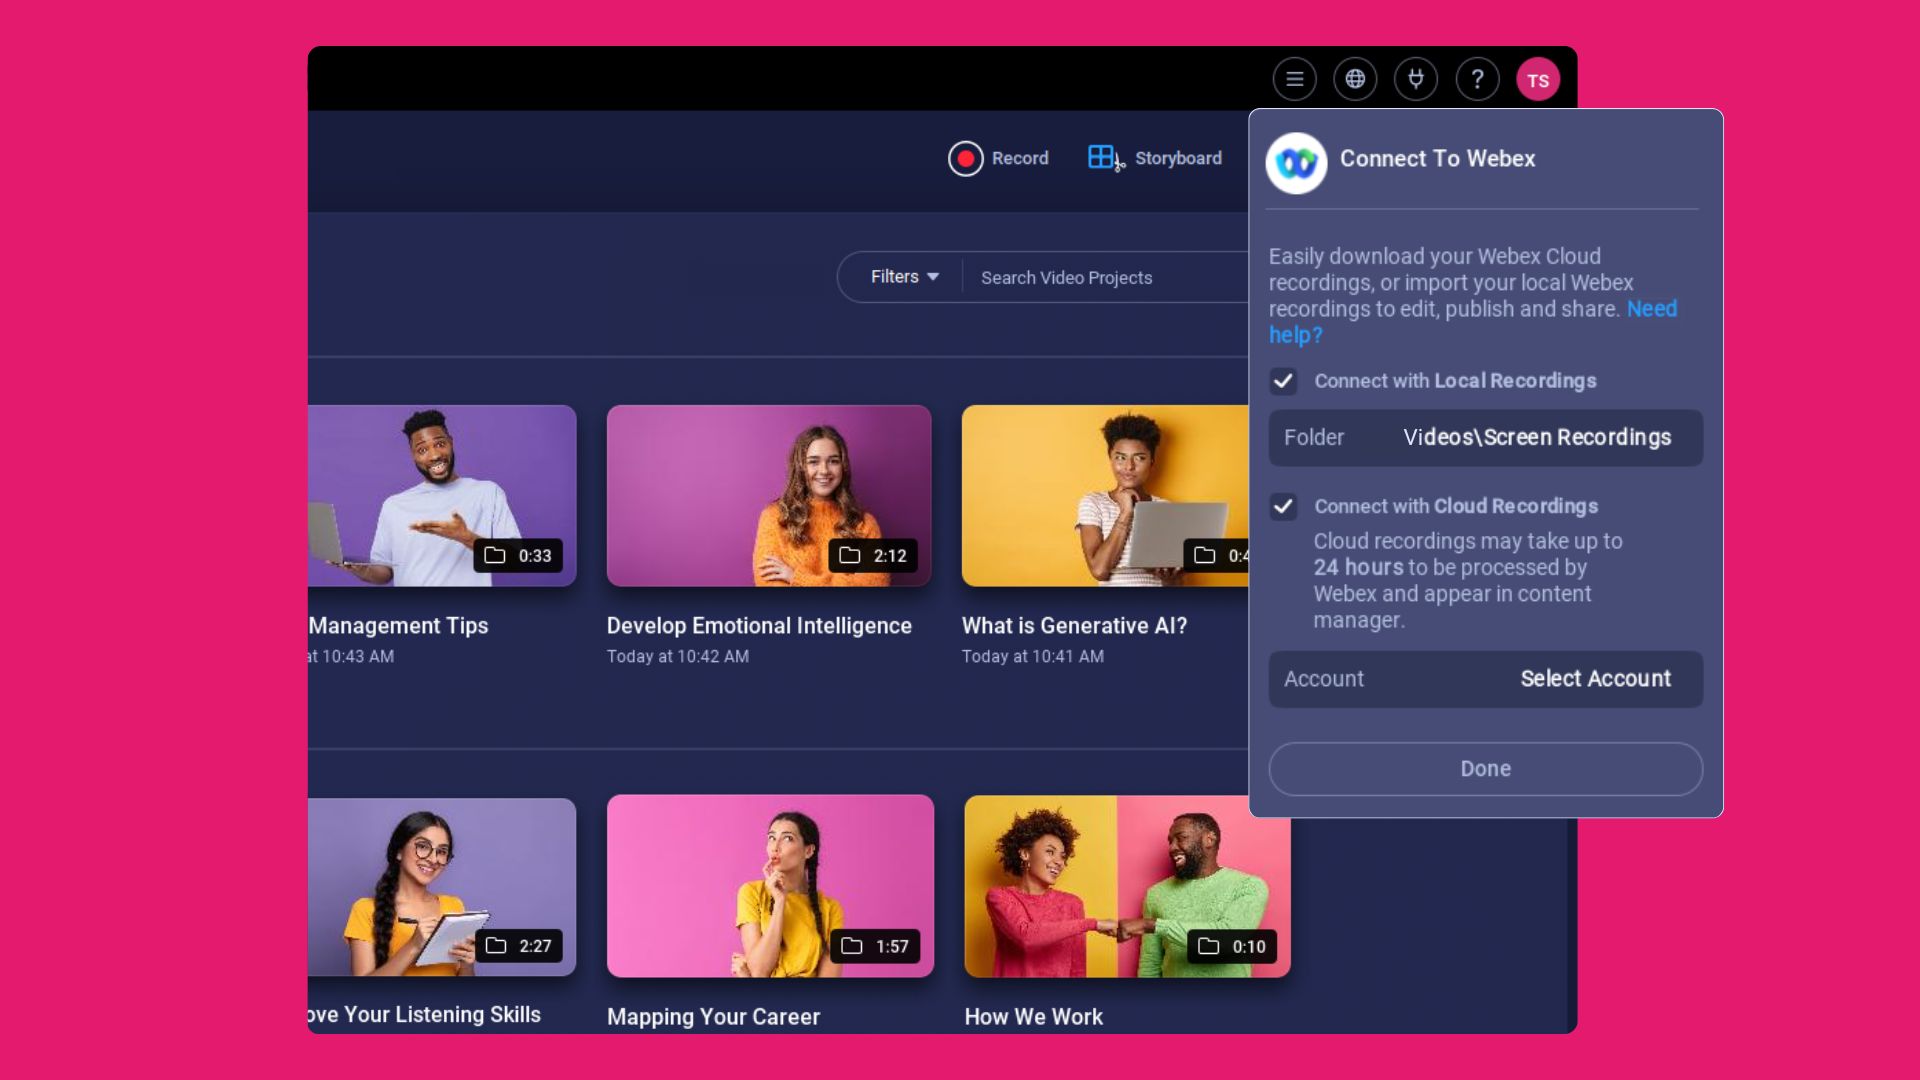
Task: Choose the Videos\Screen Recordings folder field
Action: [1486, 437]
